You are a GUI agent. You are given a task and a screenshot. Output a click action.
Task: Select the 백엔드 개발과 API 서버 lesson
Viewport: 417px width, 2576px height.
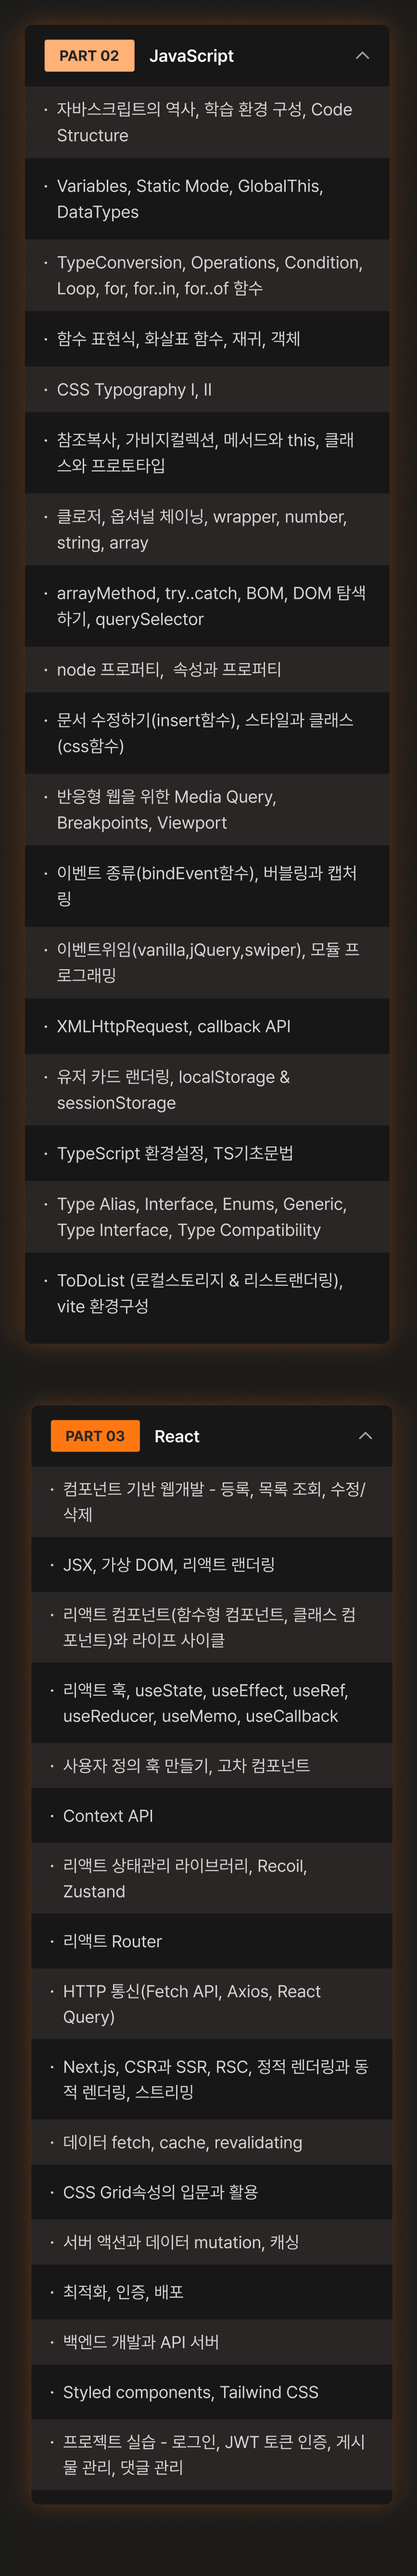tap(141, 2342)
